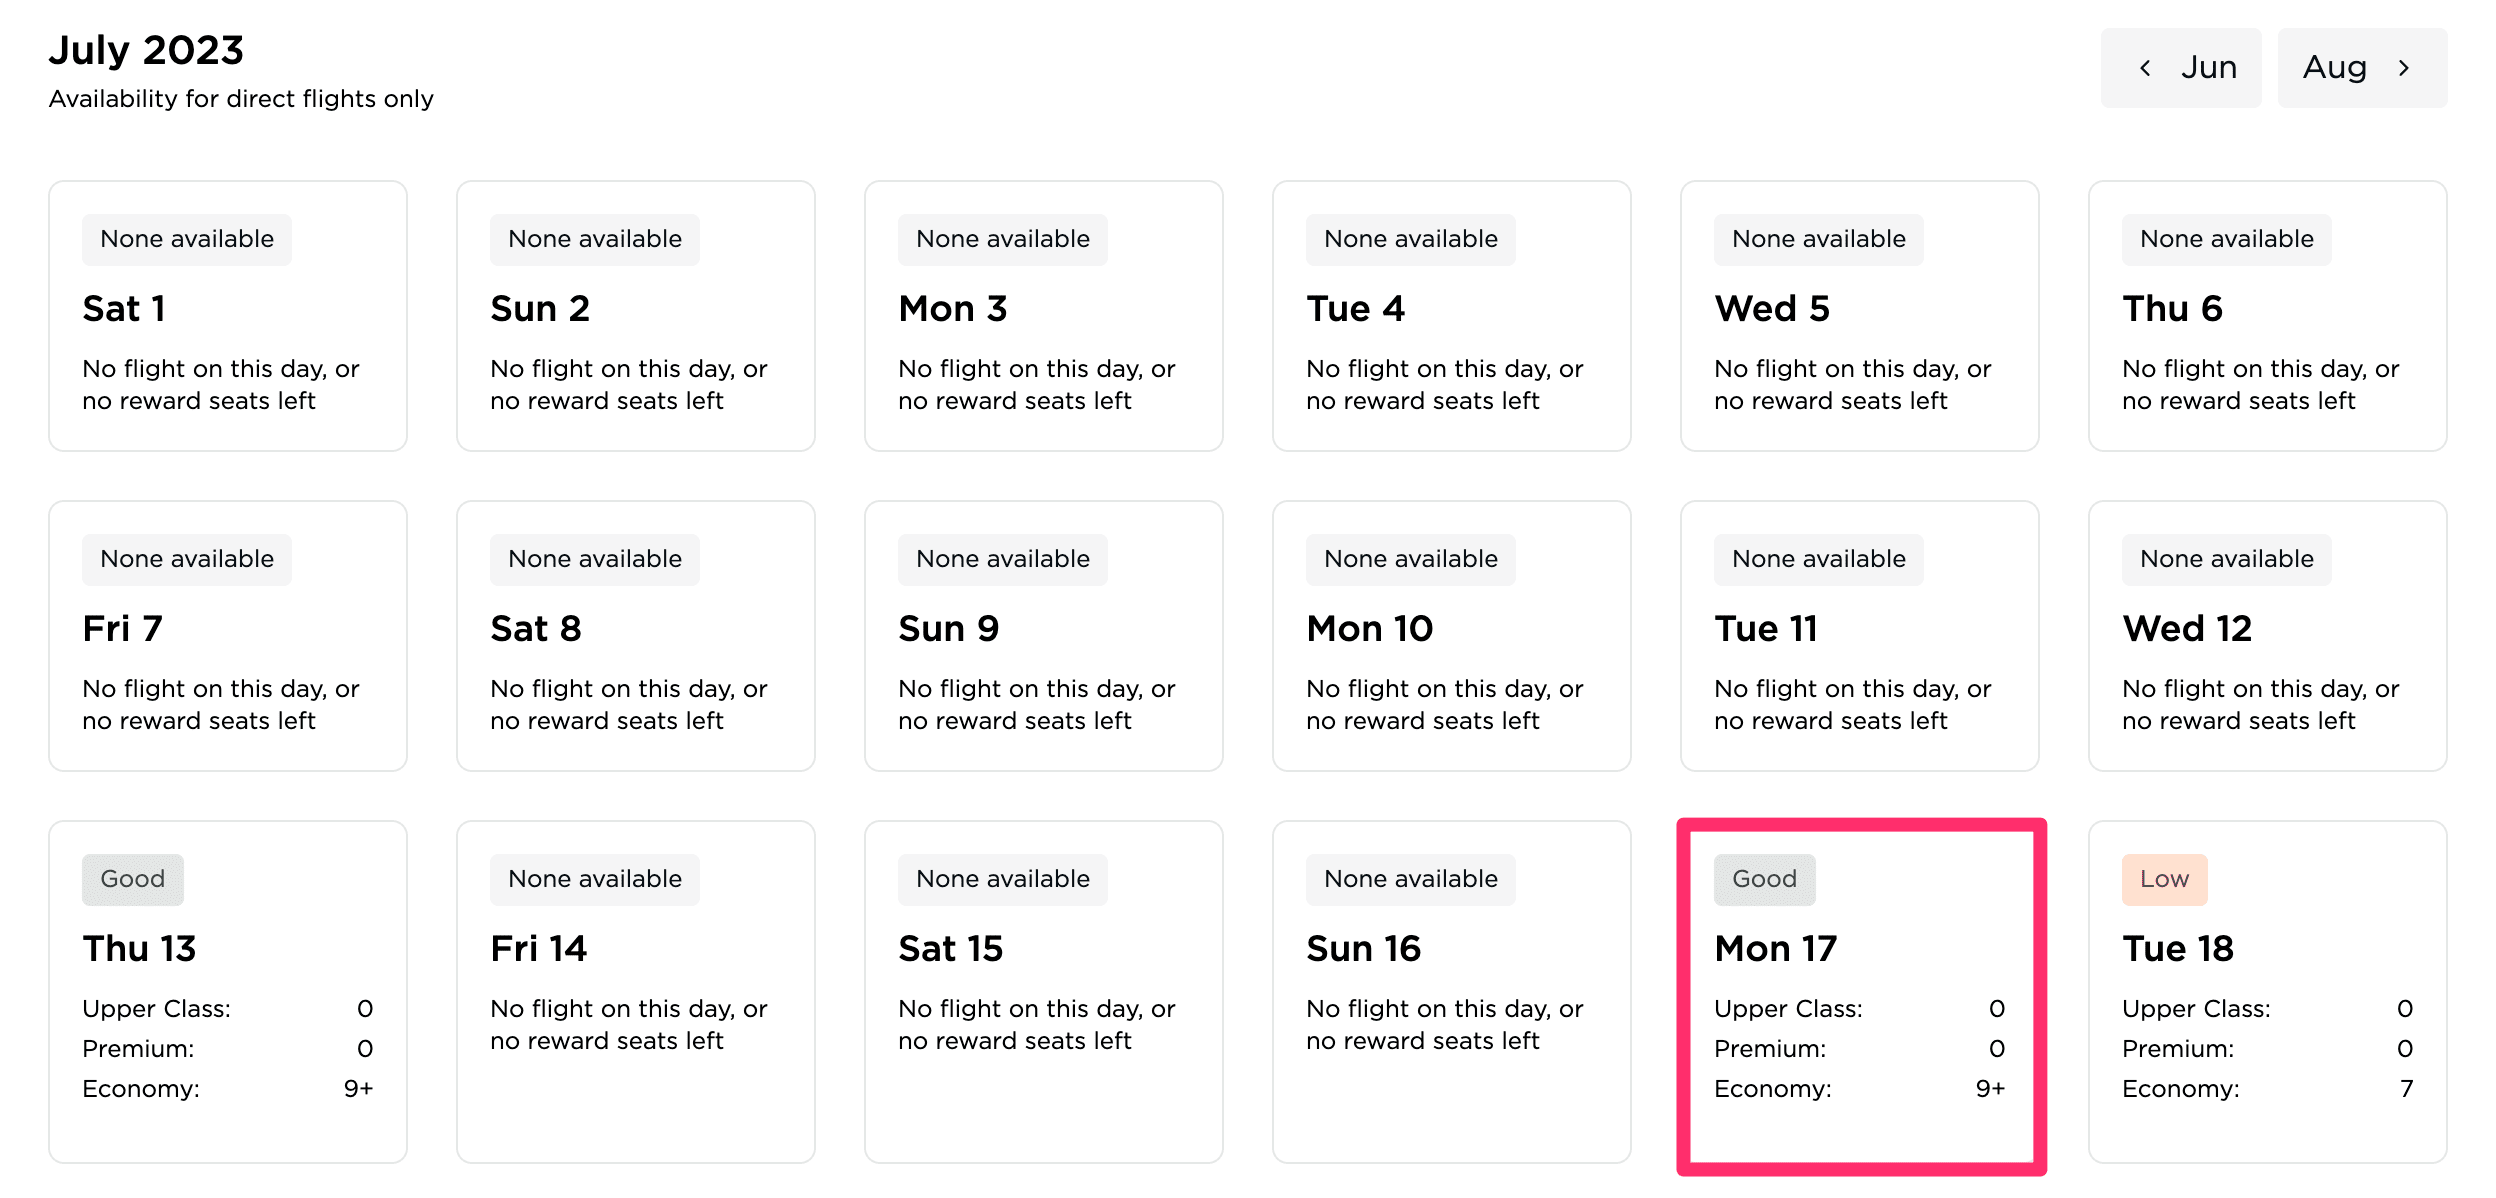Image resolution: width=2496 pixels, height=1198 pixels.
Task: Choose the Wed 5 date card
Action: click(1859, 316)
